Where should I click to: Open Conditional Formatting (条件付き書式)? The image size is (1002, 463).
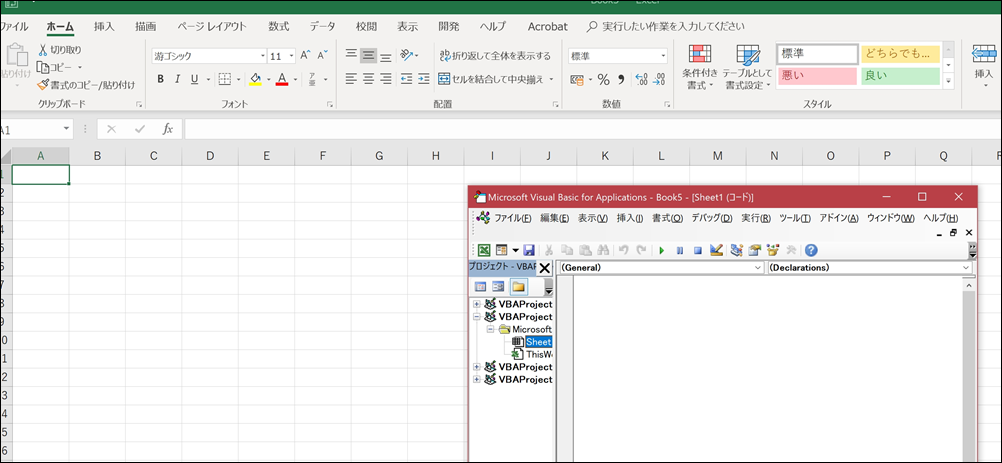[x=700, y=67]
